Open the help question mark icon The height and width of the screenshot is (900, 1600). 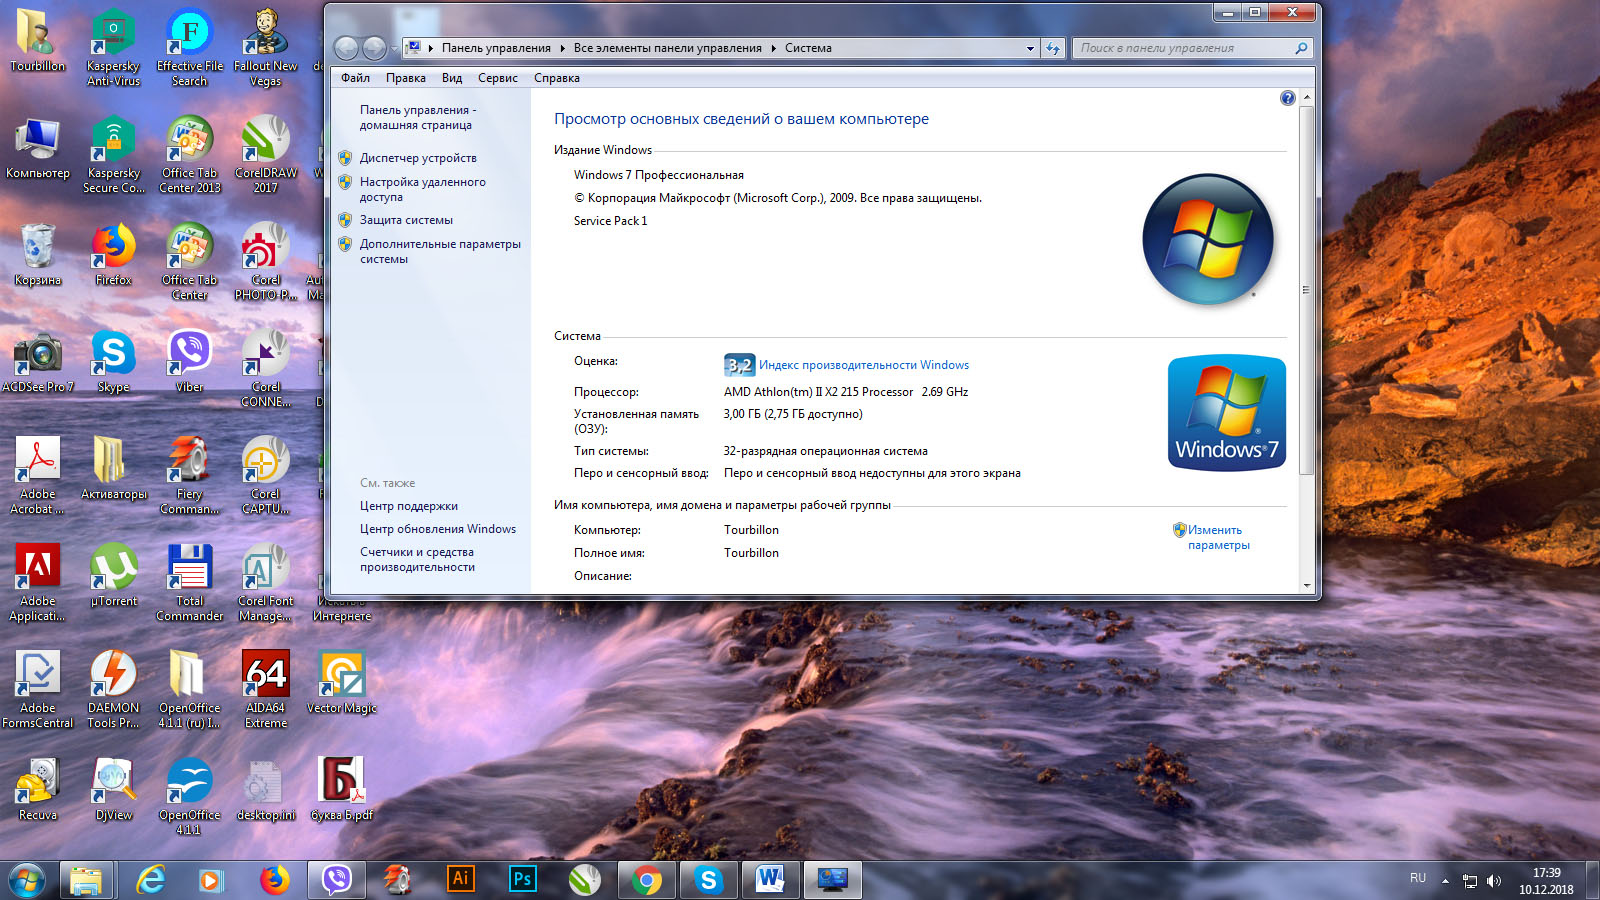(1287, 98)
